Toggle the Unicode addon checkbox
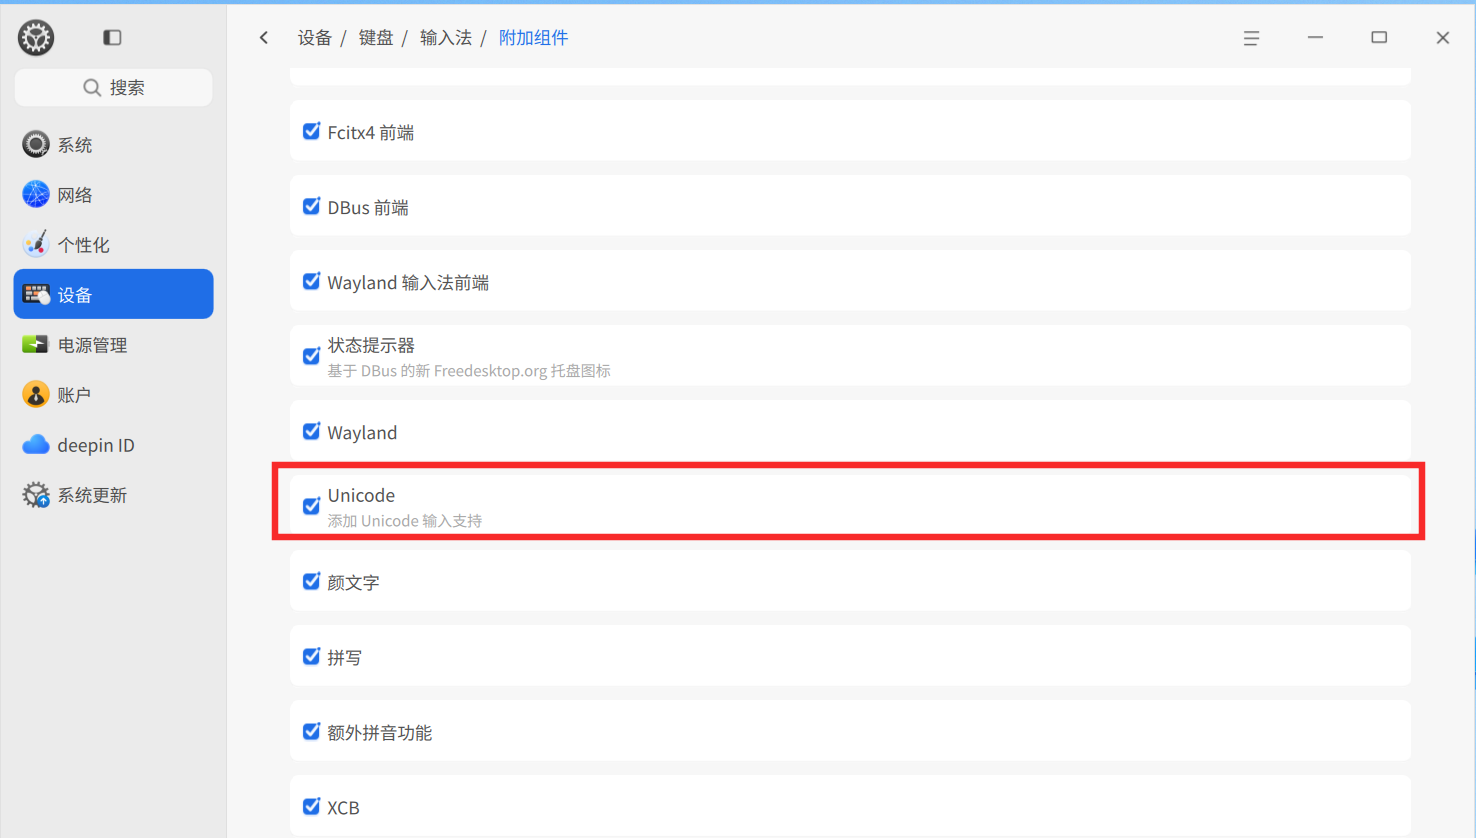 point(311,506)
